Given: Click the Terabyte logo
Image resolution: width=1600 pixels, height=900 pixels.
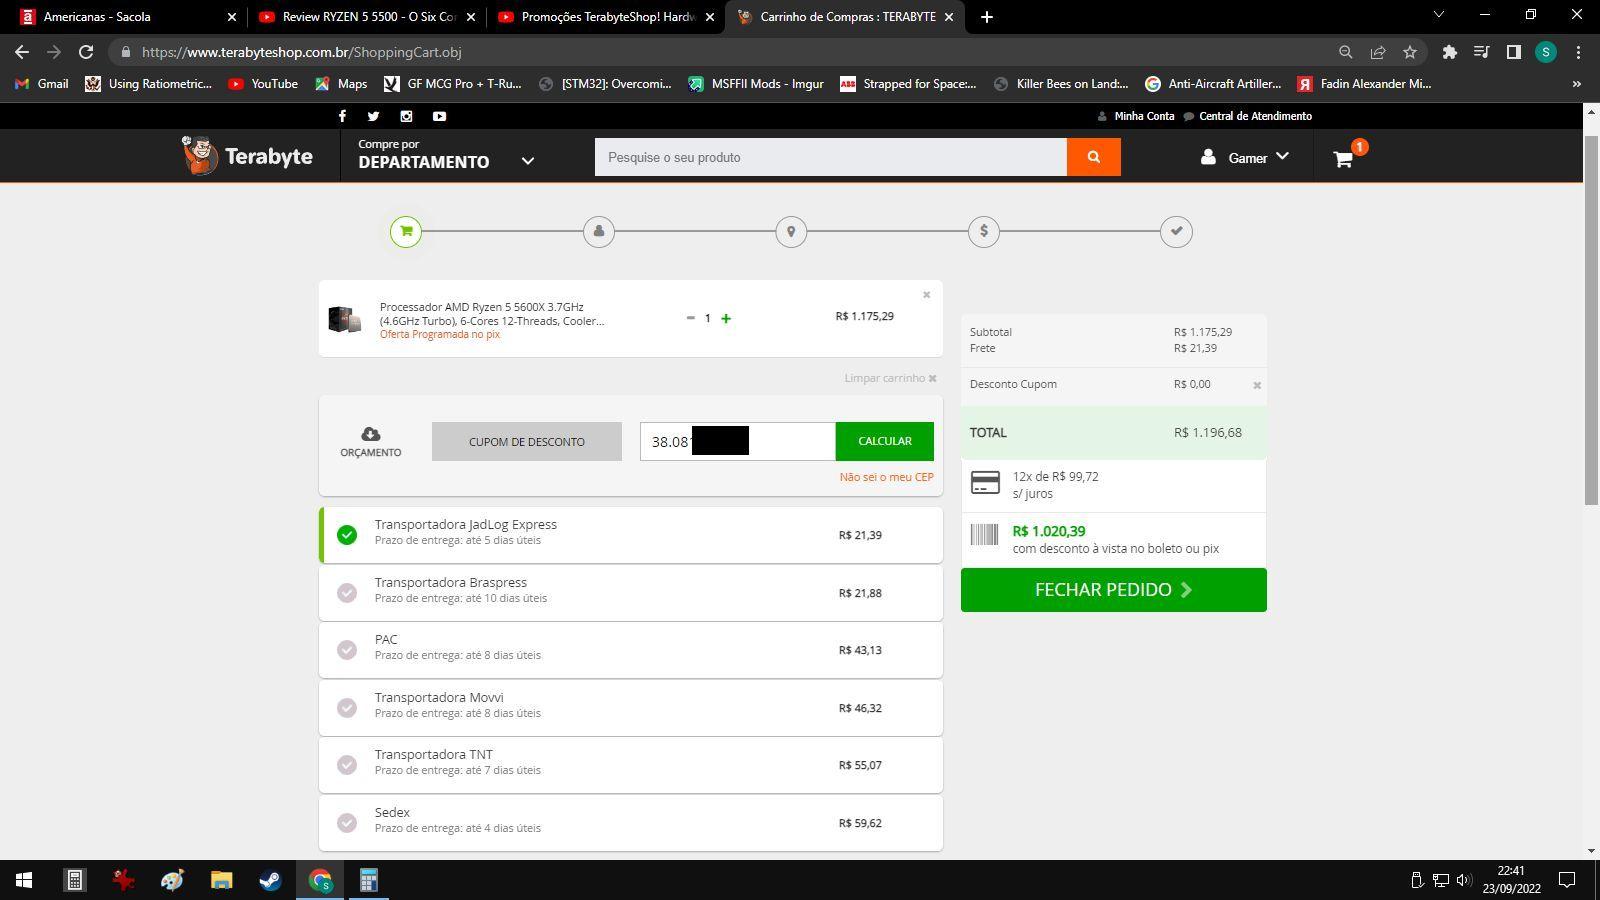Looking at the screenshot, I should 247,156.
